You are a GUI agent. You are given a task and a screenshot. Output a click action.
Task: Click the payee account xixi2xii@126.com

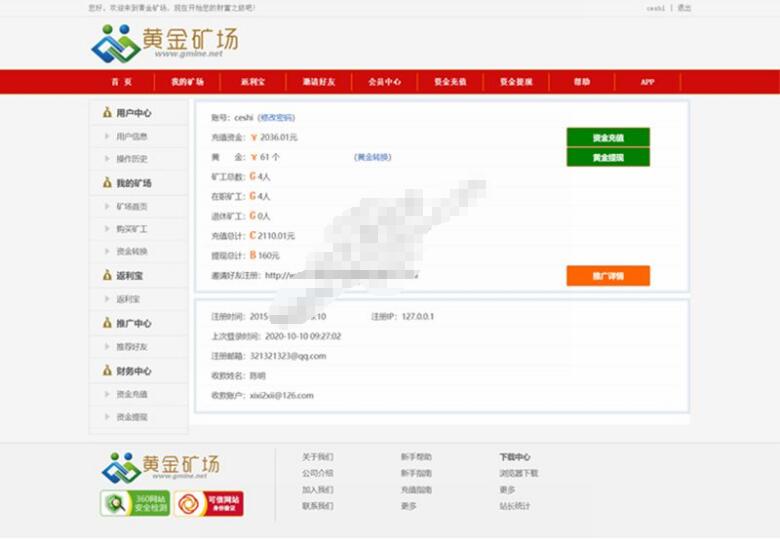point(282,395)
